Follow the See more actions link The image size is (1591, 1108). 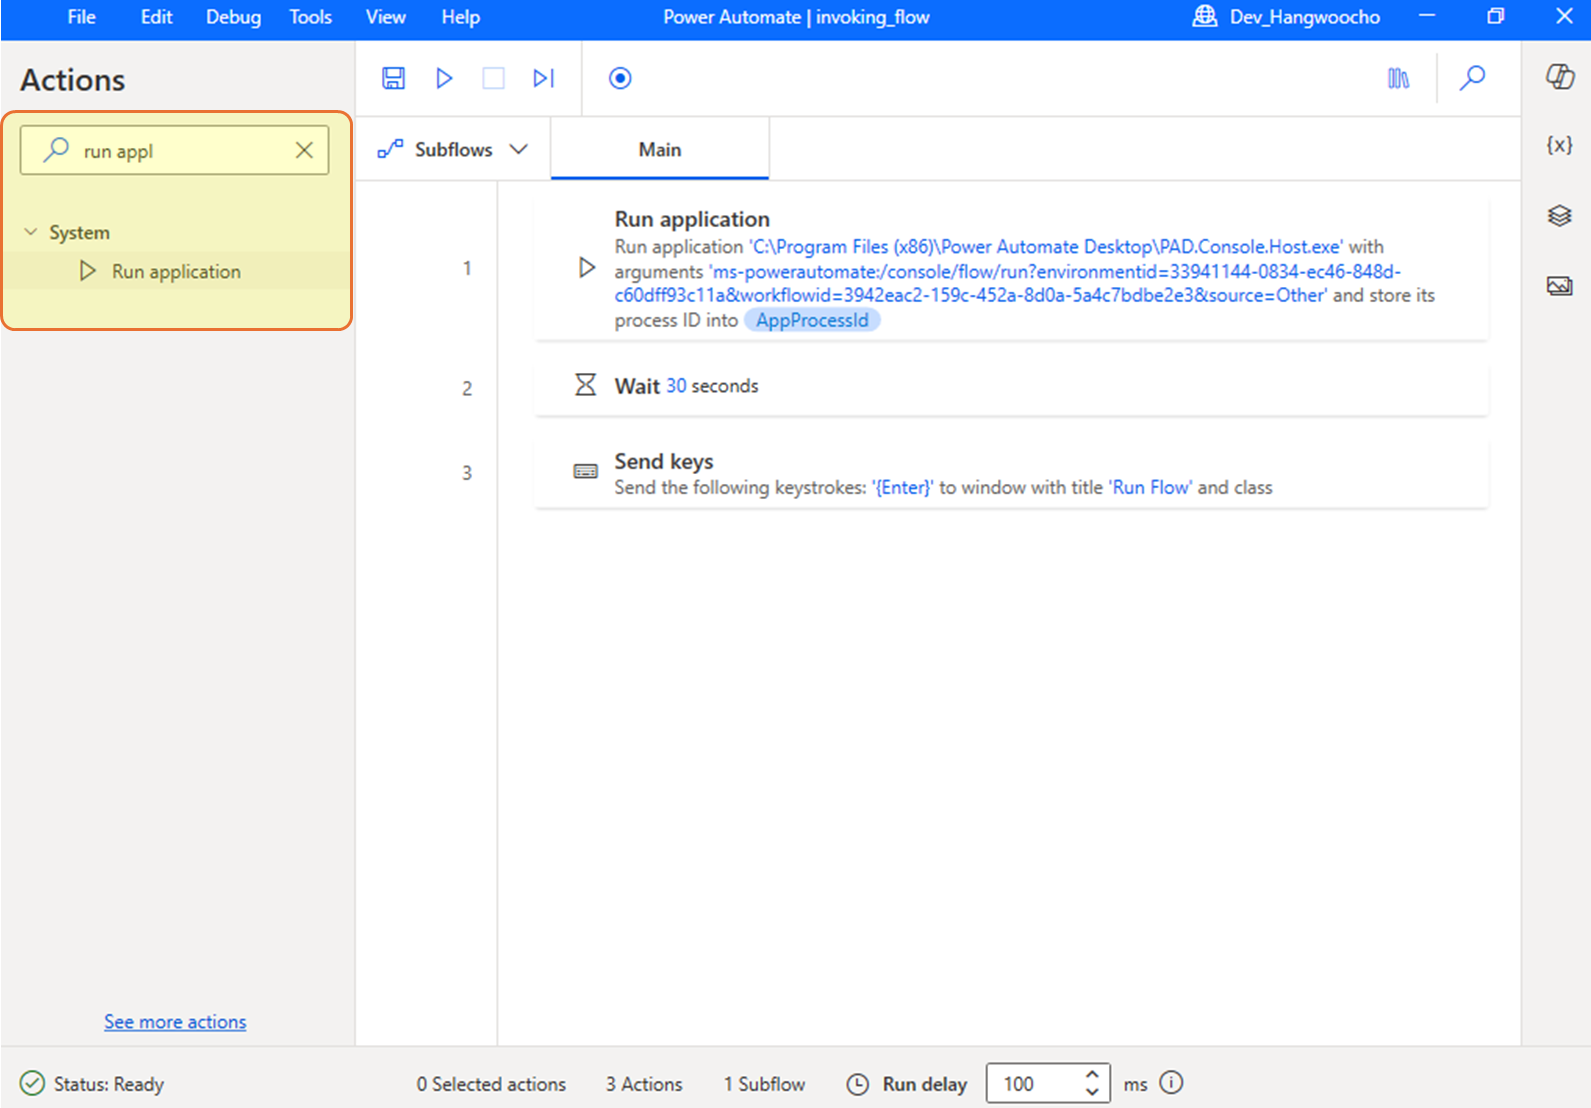175,1021
